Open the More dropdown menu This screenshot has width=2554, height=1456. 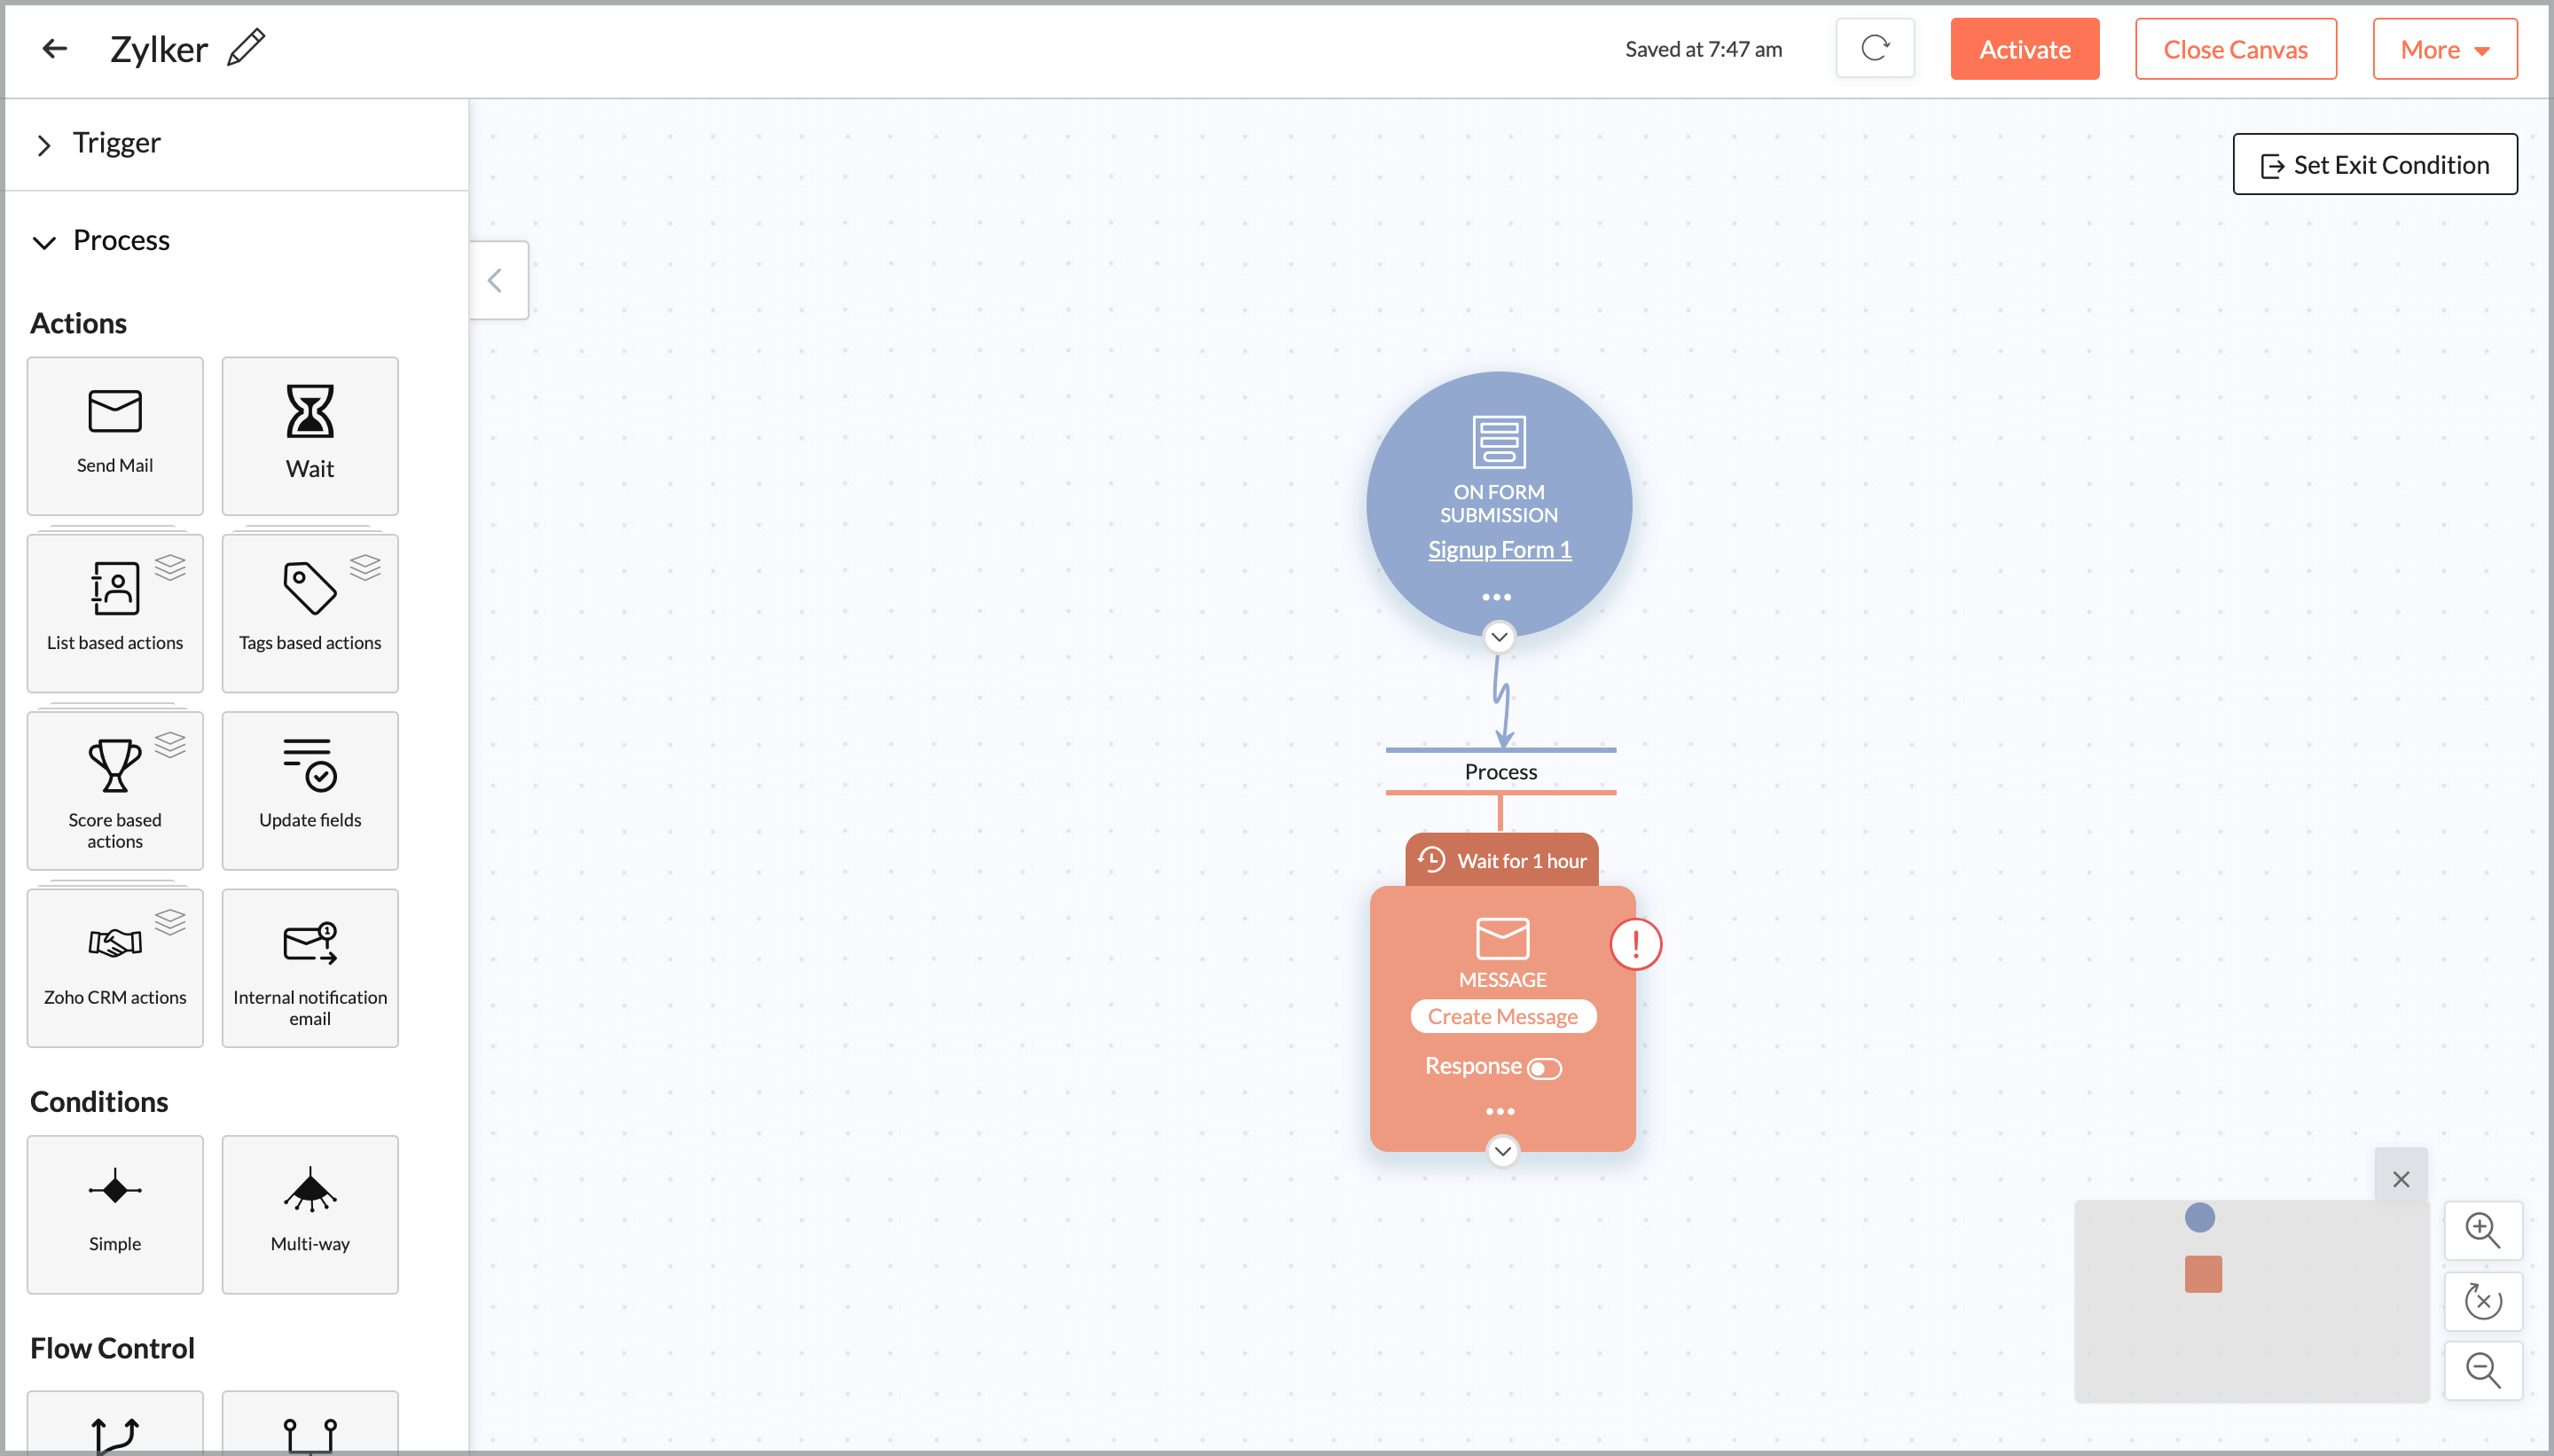point(2443,48)
